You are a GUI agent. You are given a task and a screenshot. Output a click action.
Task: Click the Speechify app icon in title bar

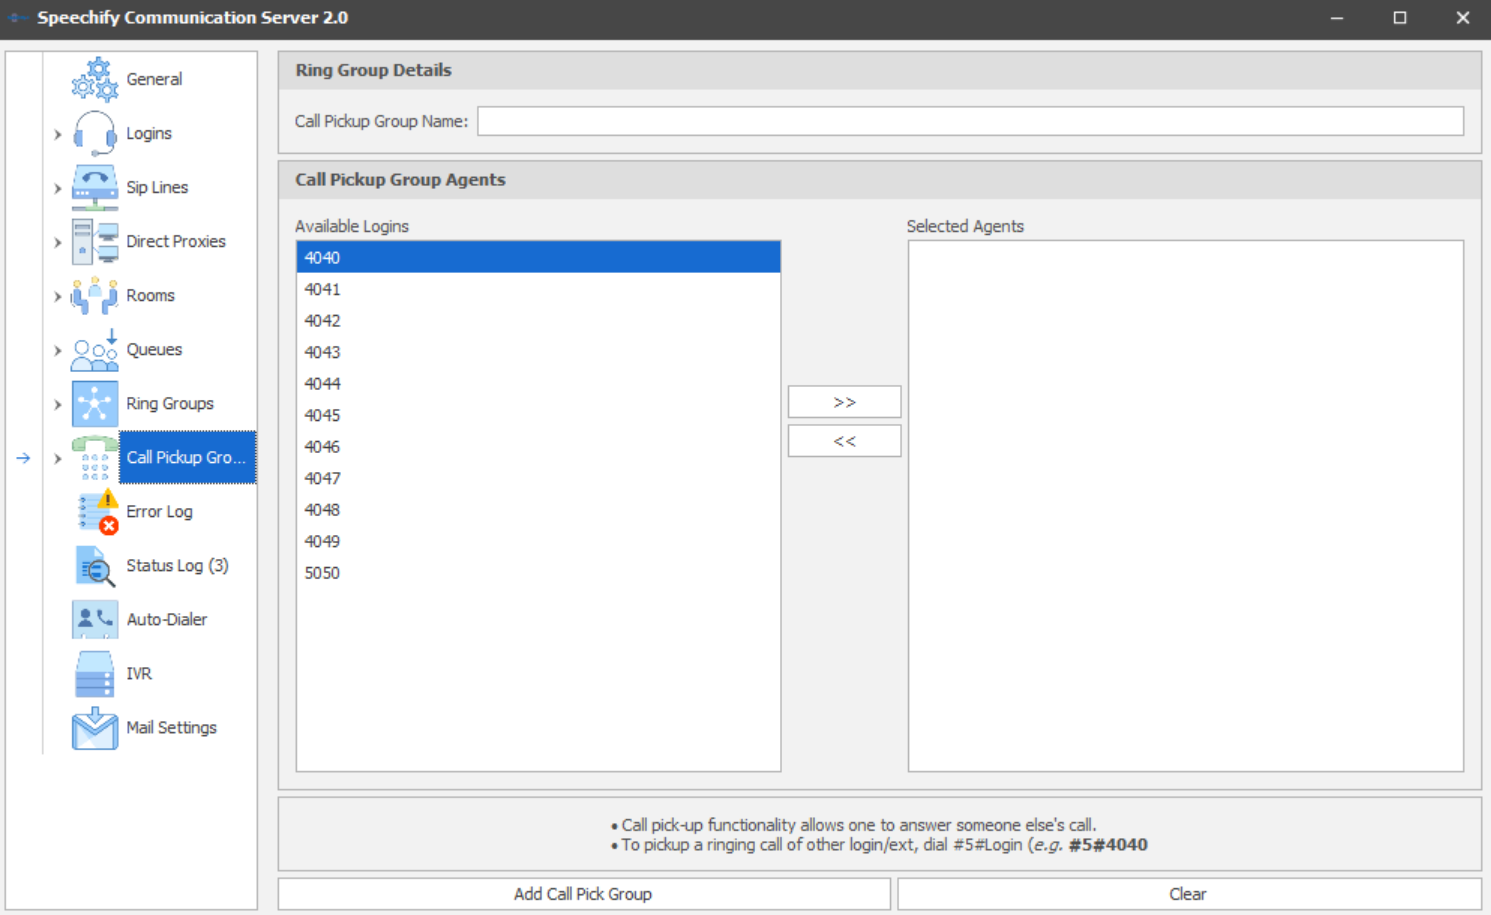point(18,18)
